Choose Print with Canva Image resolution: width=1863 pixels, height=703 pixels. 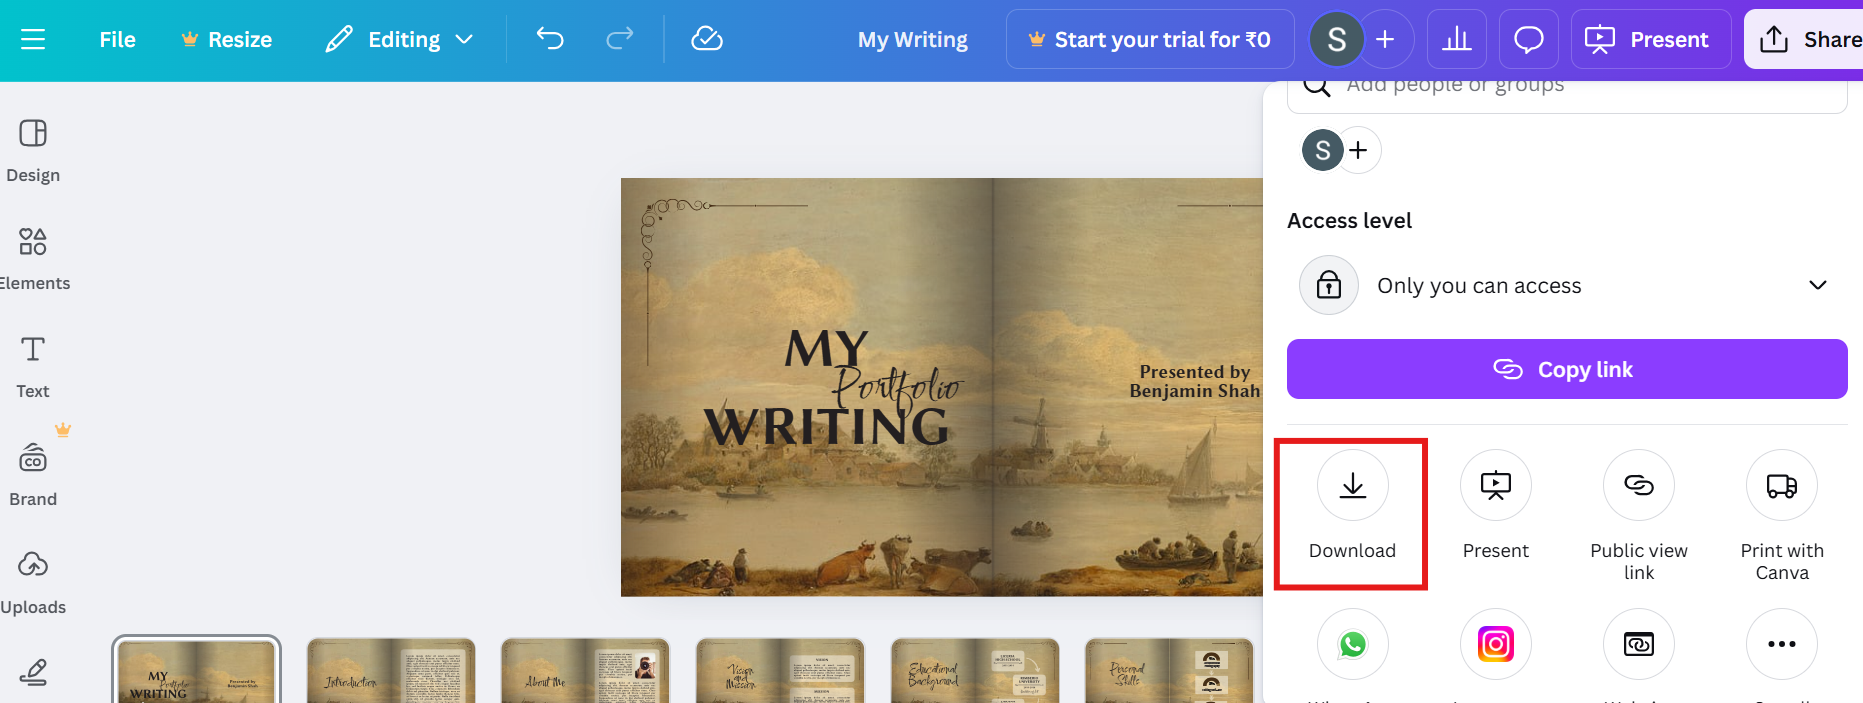point(1782,515)
